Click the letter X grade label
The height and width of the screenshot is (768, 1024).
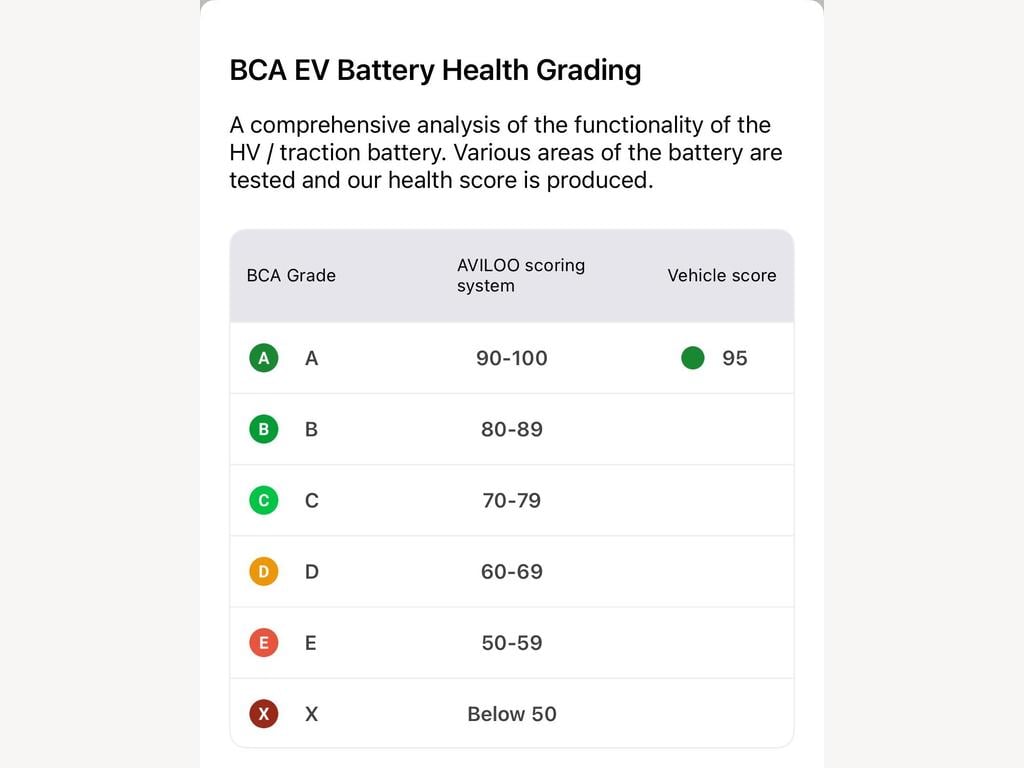tap(312, 714)
